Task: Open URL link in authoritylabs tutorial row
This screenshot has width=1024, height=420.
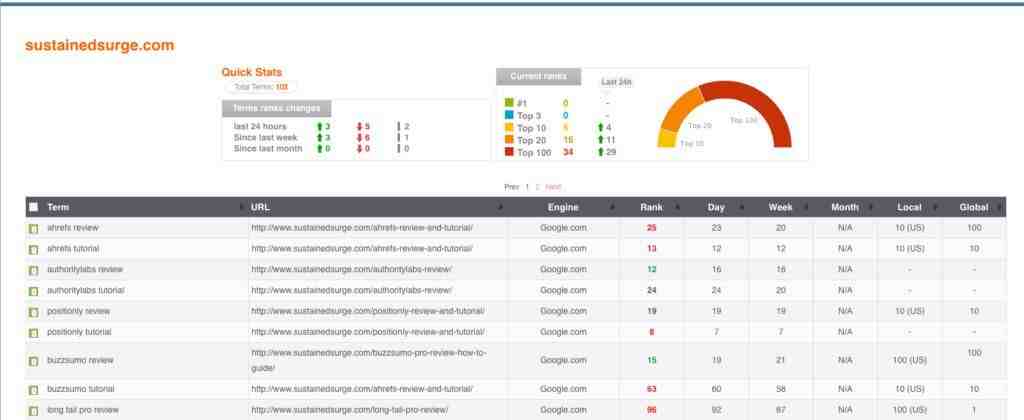Action: (351, 291)
